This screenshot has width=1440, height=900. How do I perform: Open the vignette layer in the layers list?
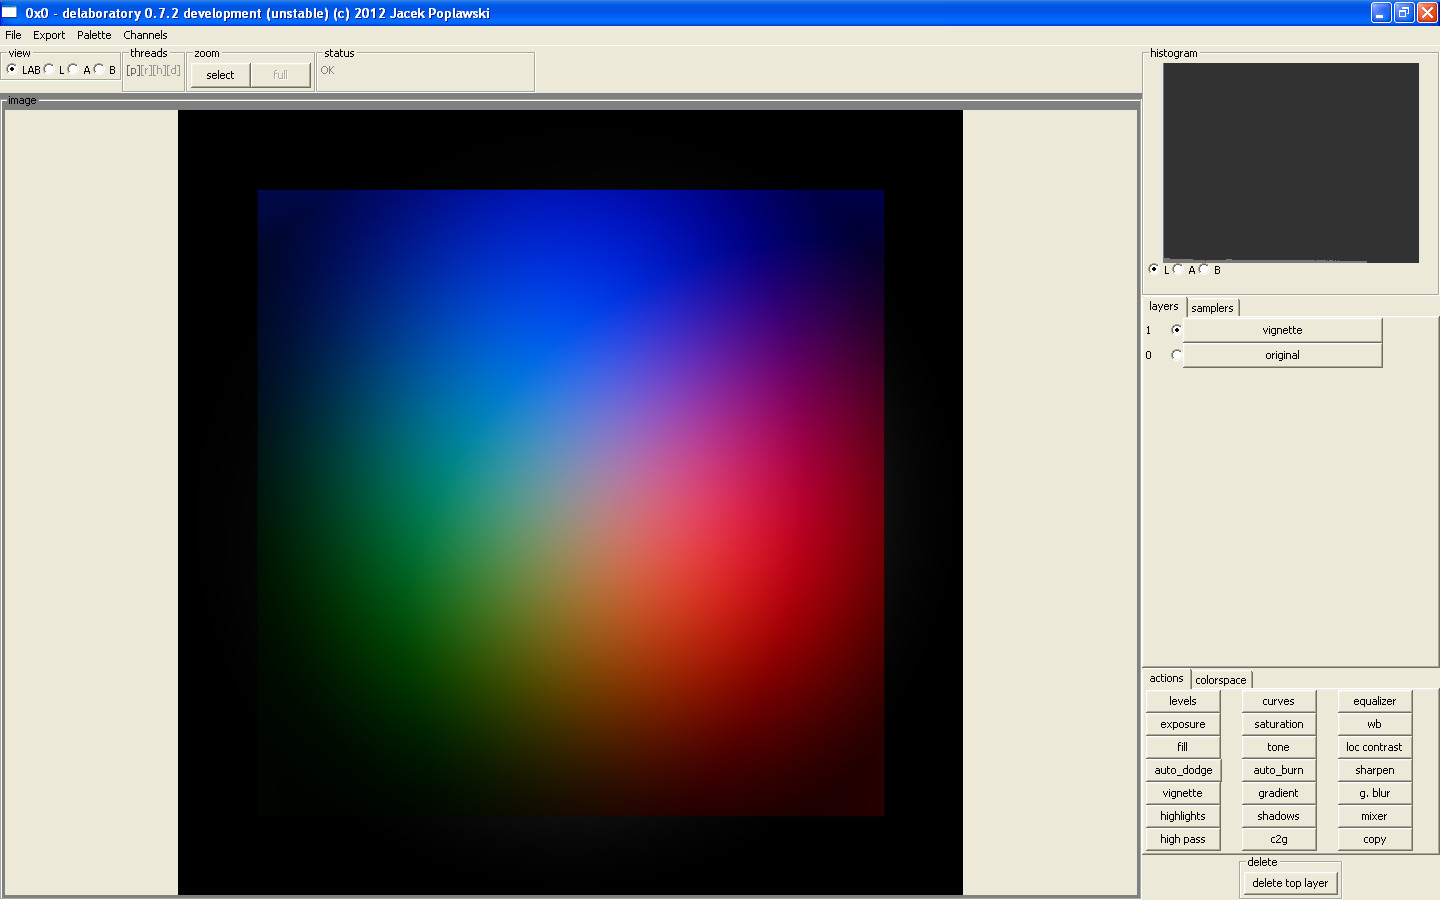pyautogui.click(x=1282, y=330)
